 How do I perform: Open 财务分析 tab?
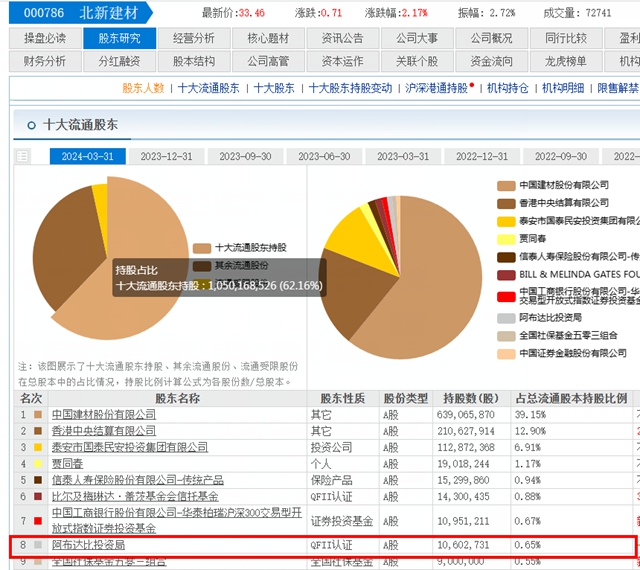(x=45, y=61)
